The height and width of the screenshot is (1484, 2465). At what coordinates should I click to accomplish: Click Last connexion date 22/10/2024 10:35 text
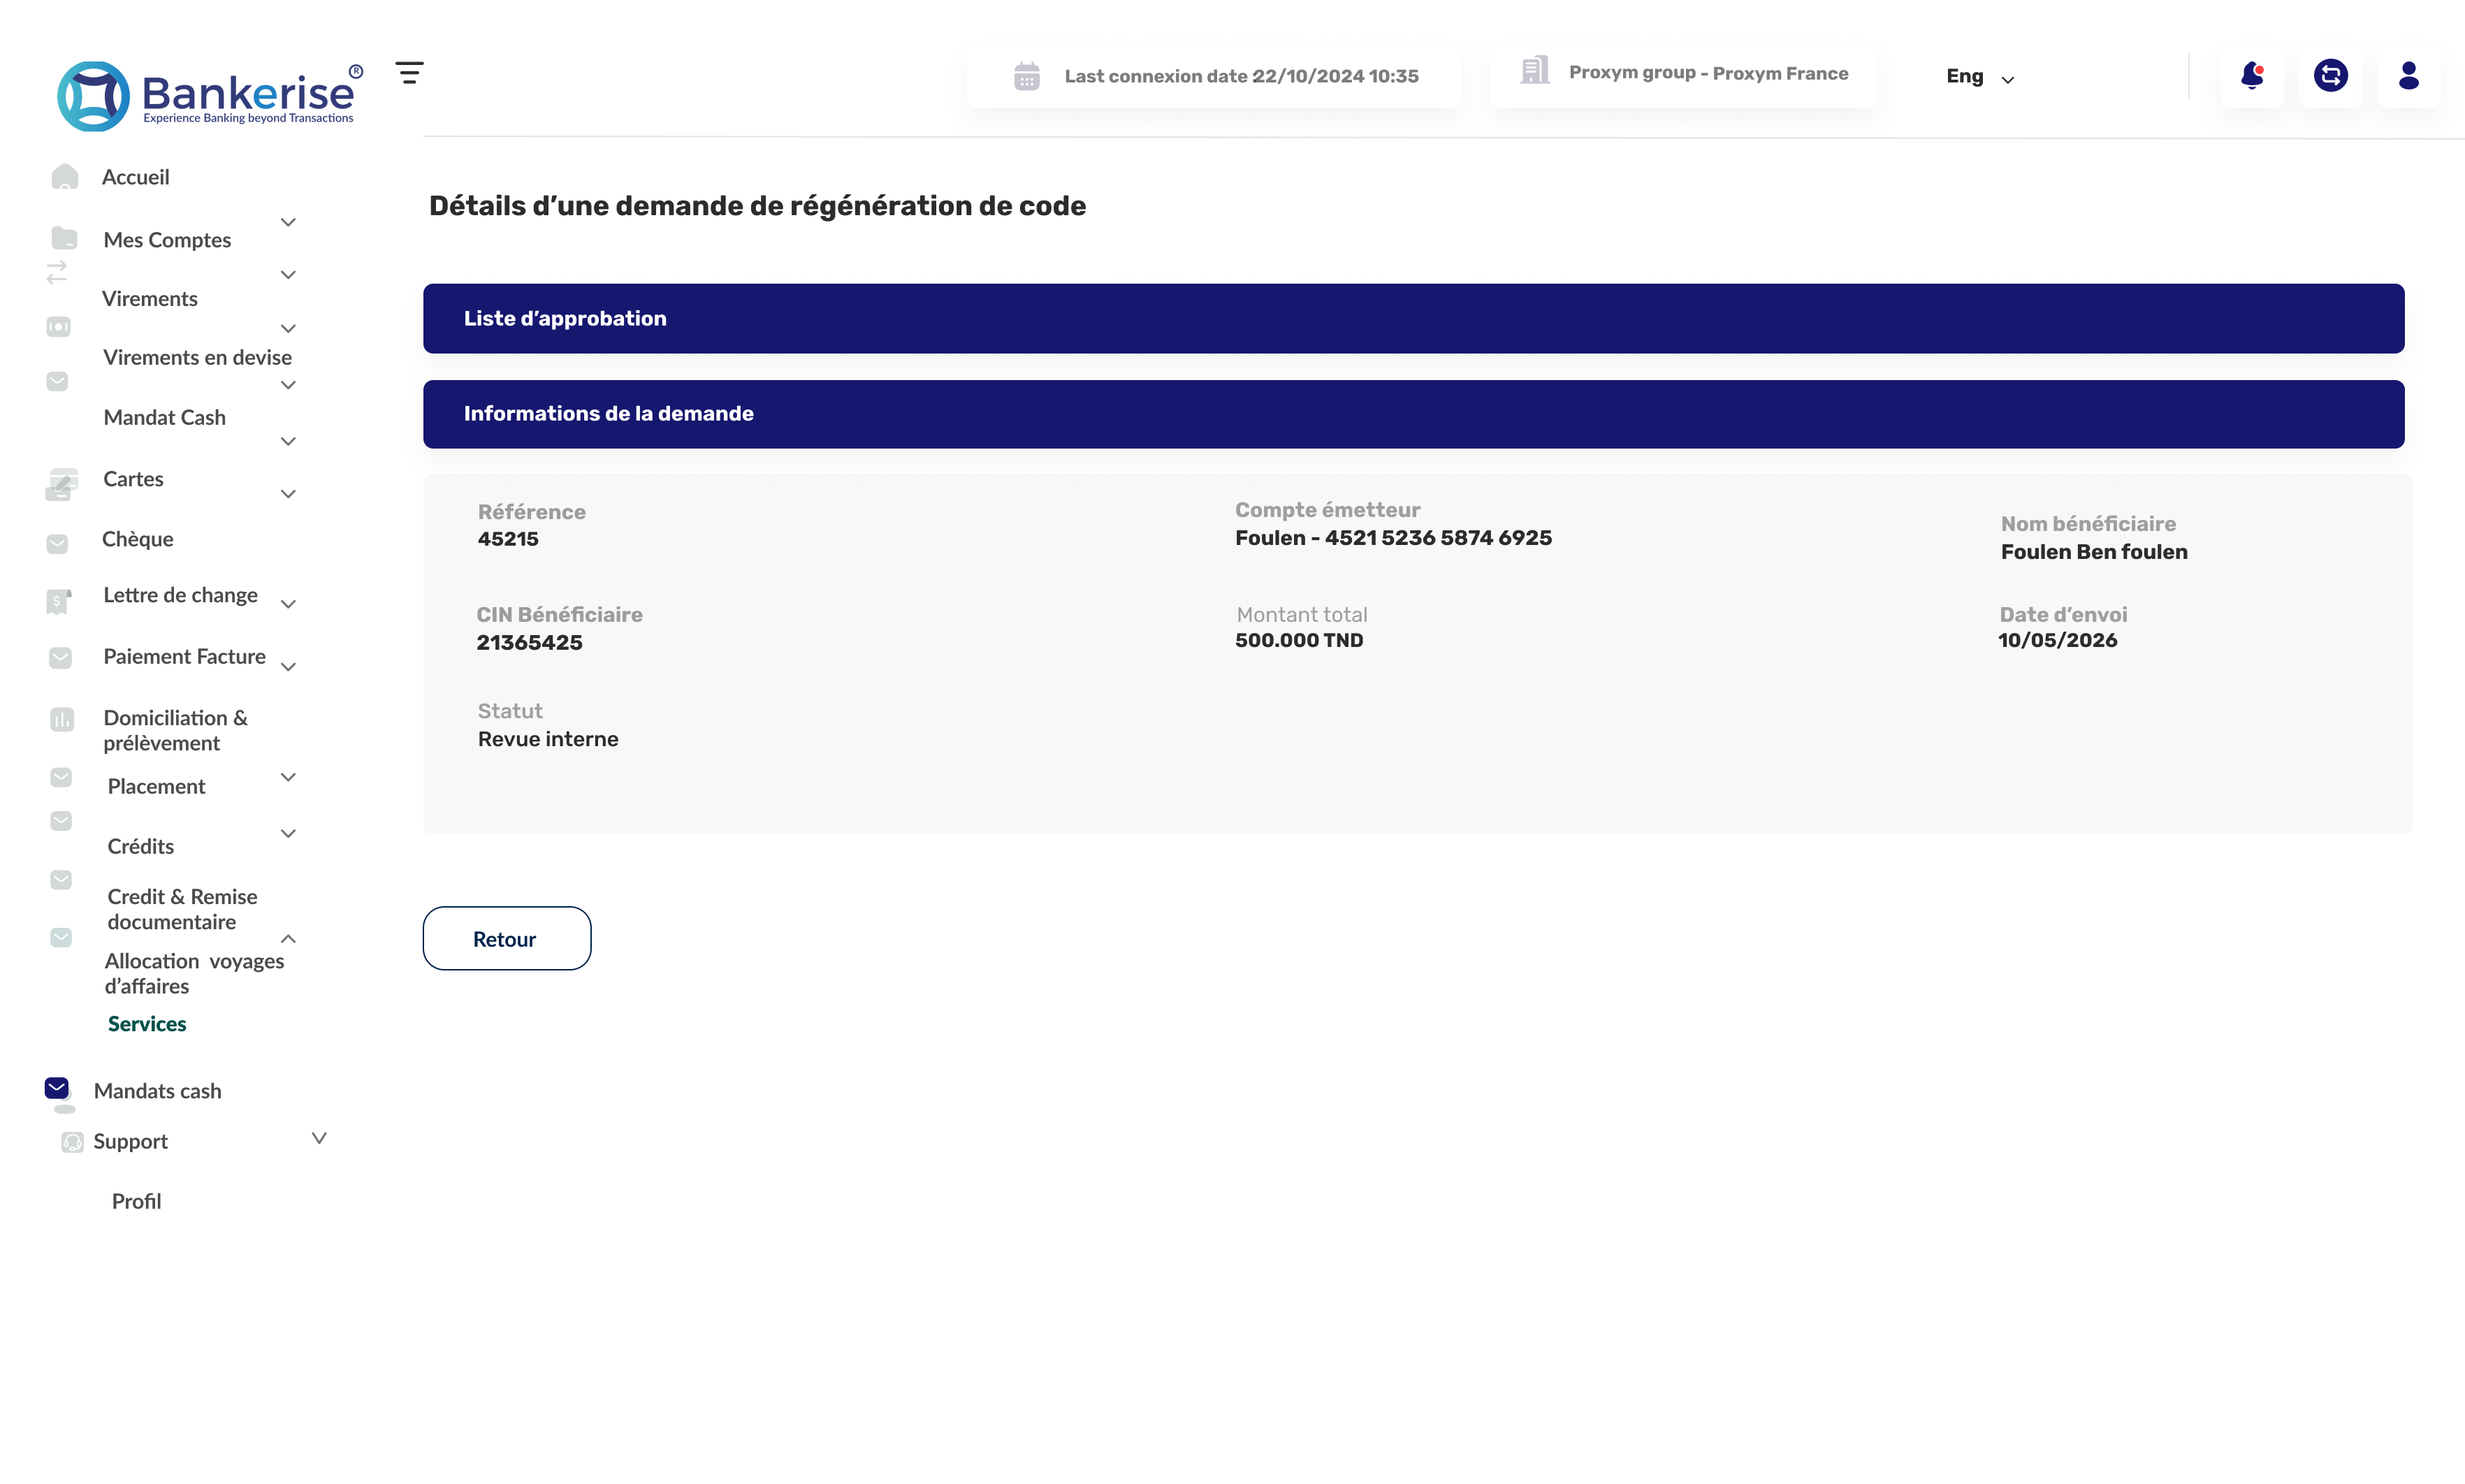[1241, 76]
